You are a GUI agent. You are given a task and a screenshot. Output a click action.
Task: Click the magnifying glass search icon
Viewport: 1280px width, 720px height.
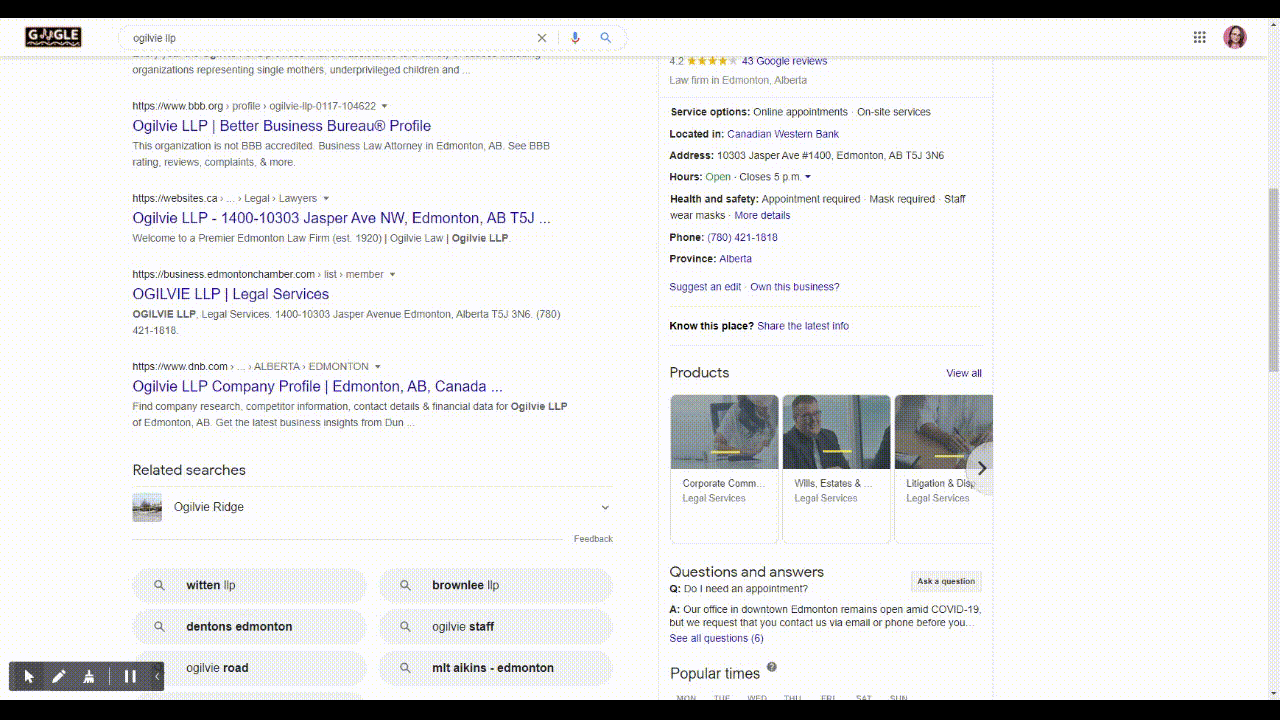606,38
